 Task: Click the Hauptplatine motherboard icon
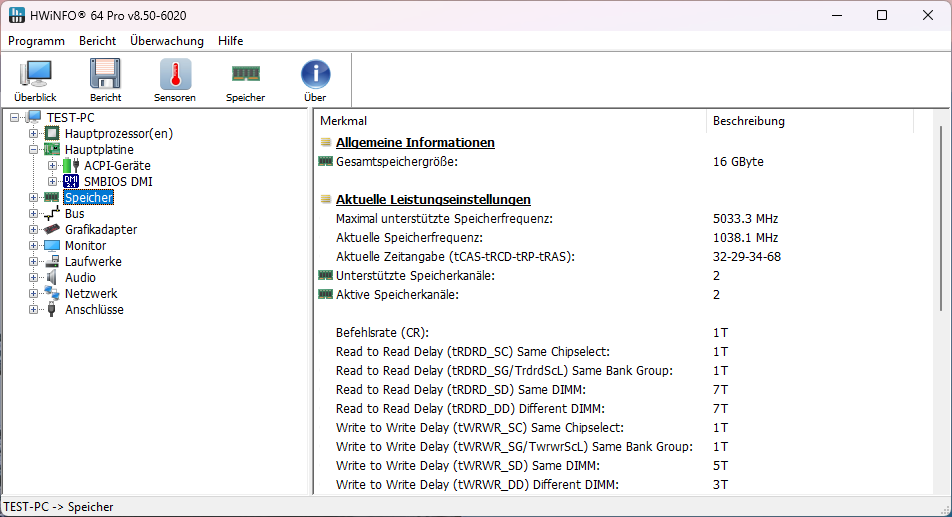coord(52,149)
